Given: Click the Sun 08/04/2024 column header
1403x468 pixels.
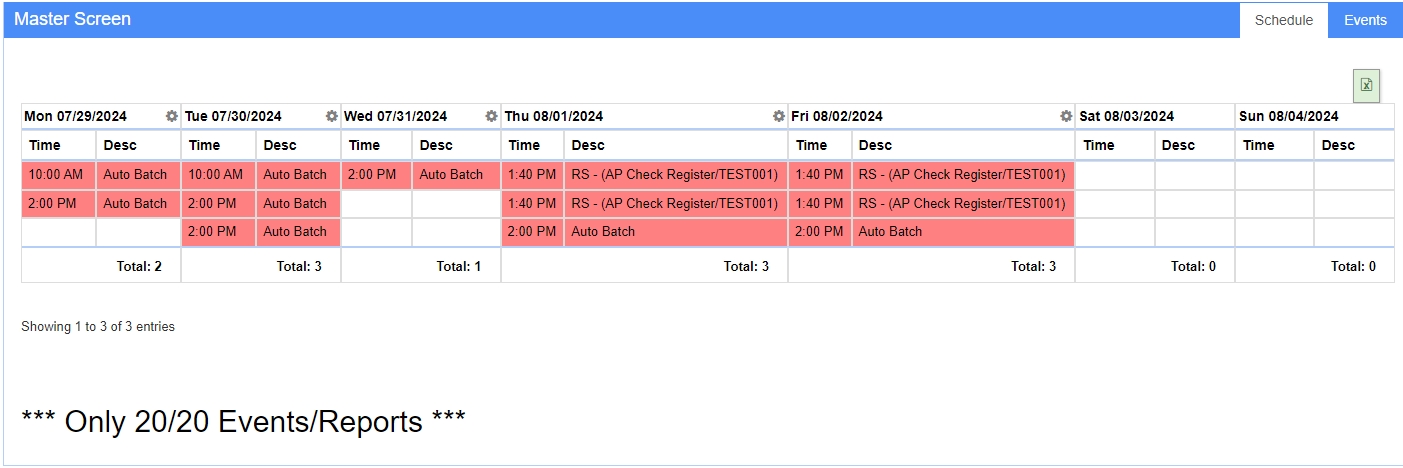Looking at the screenshot, I should pyautogui.click(x=1314, y=116).
